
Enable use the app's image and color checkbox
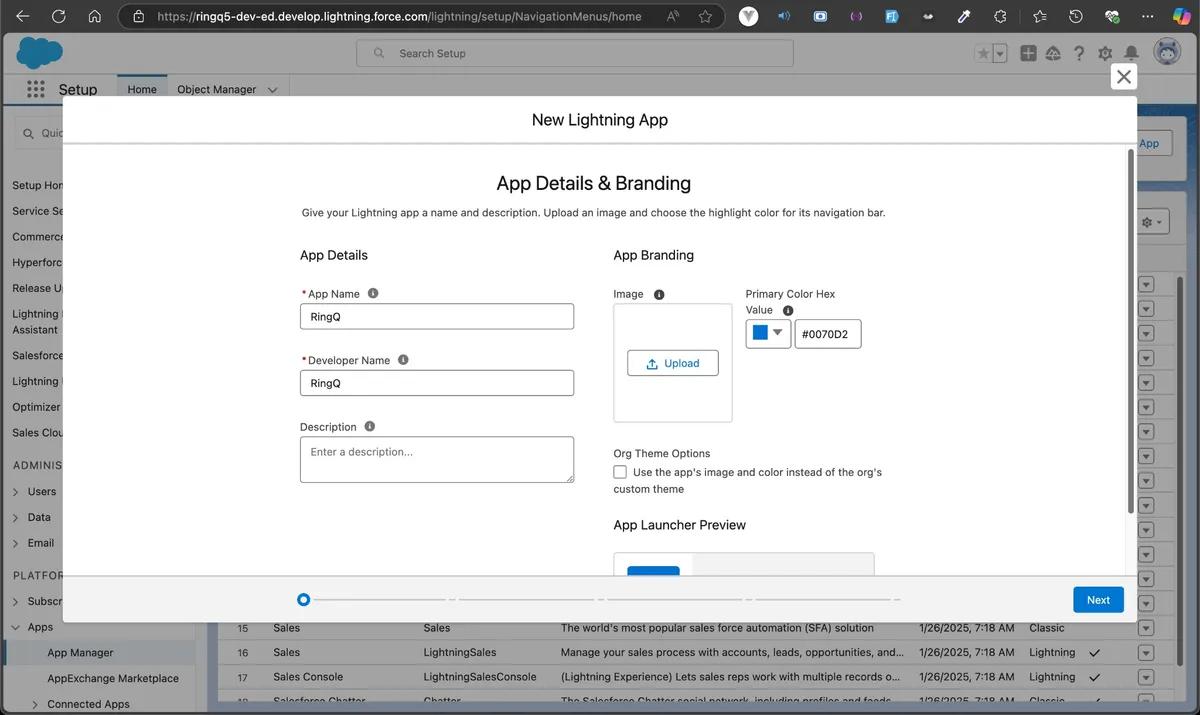pos(620,472)
